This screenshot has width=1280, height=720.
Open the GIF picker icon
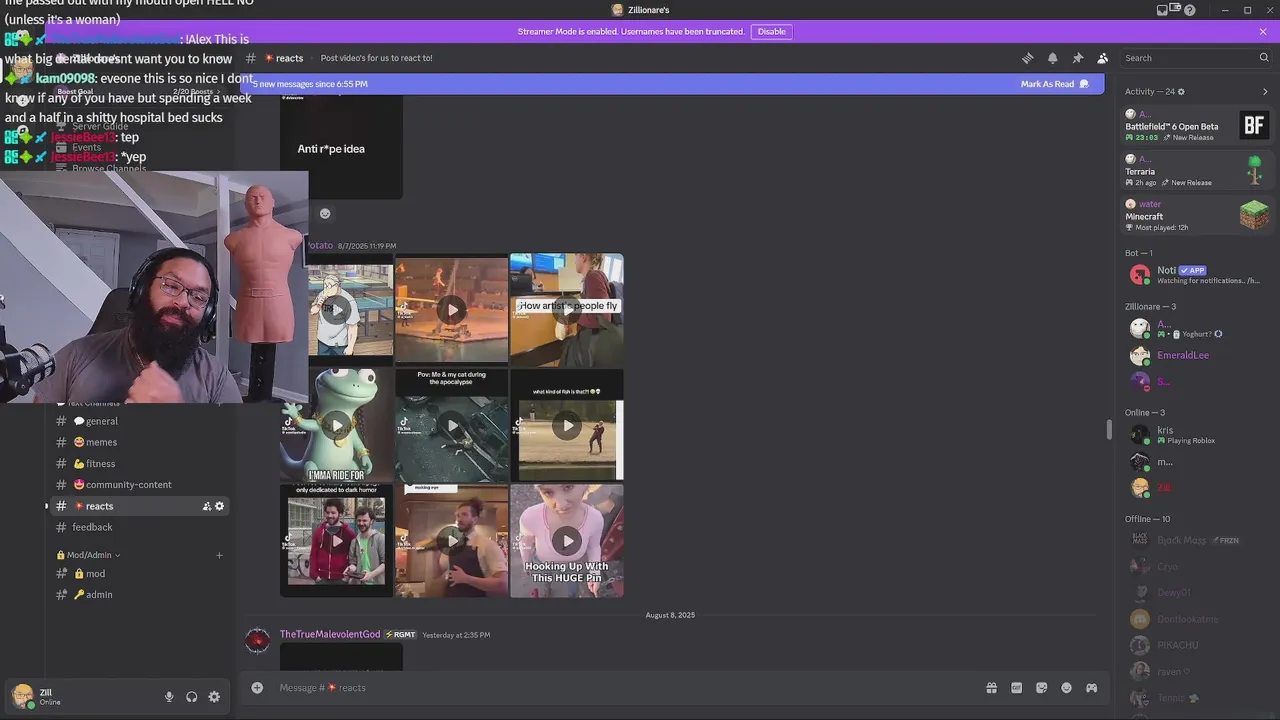click(1016, 687)
